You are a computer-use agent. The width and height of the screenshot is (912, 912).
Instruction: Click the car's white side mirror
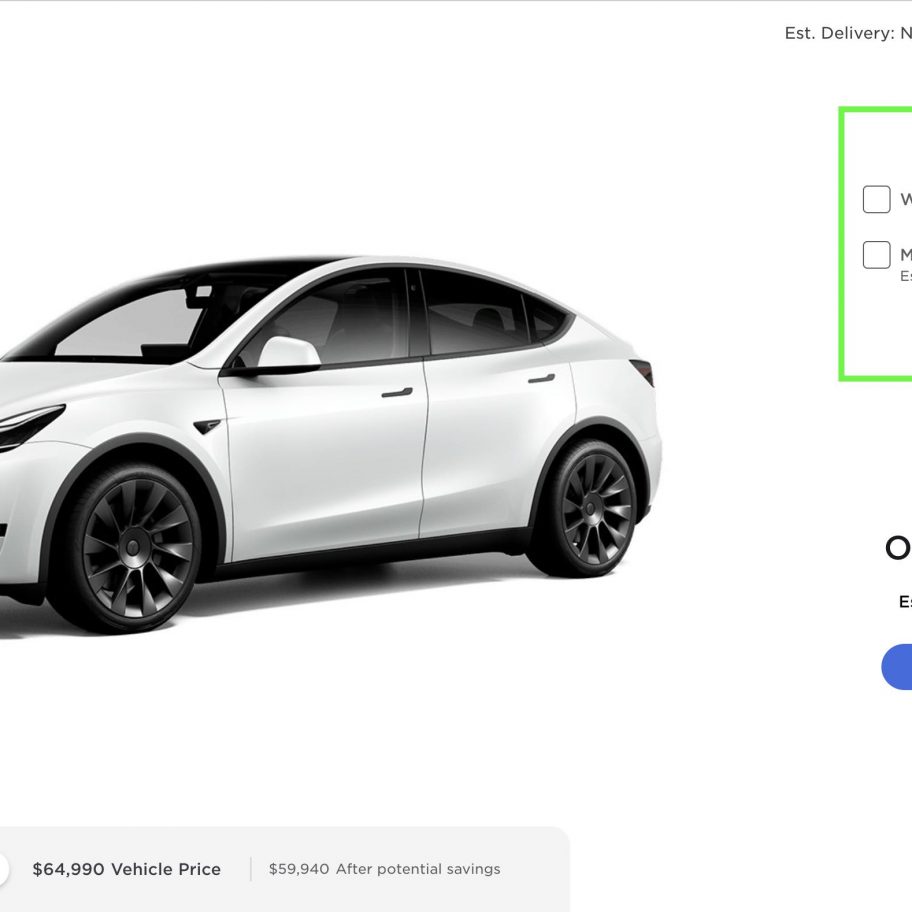[x=289, y=352]
